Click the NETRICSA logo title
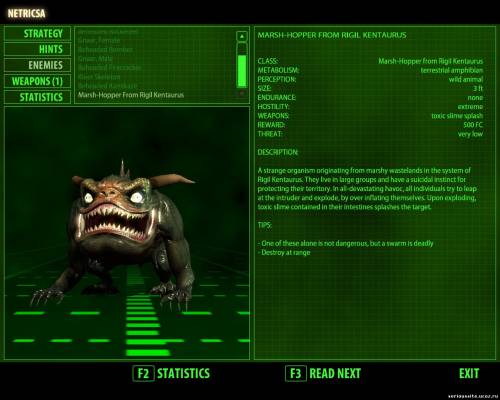 [x=26, y=13]
